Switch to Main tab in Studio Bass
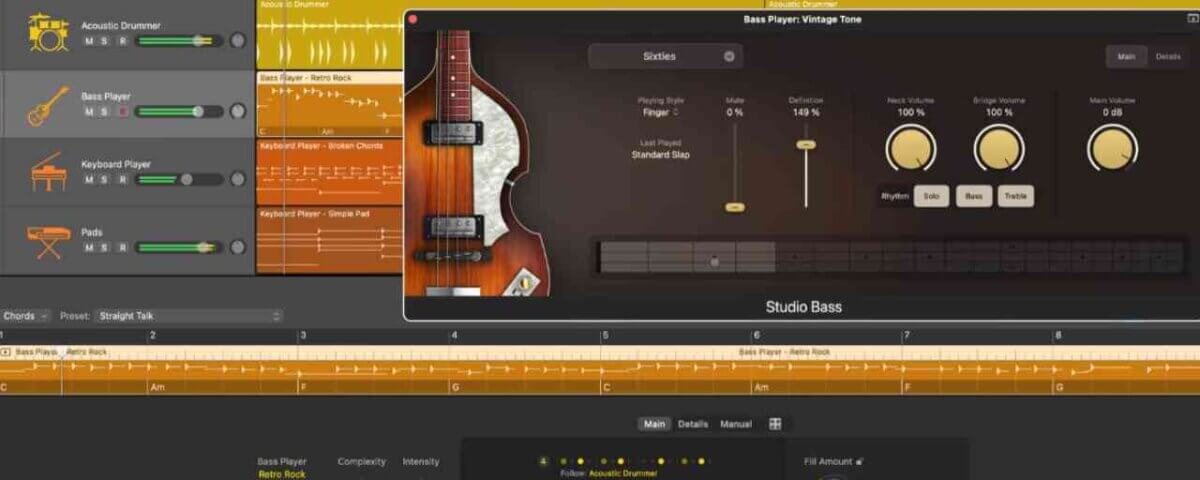1200x480 pixels. 1126,57
